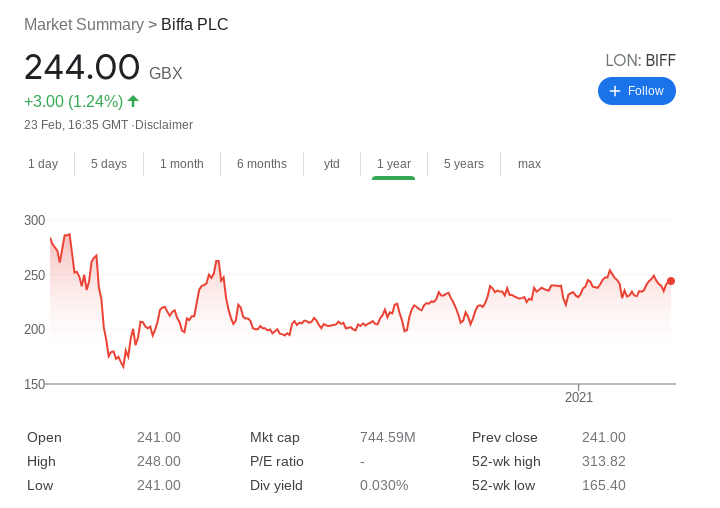Select the 1 day range tab
Screen dimensions: 720x508
tap(43, 164)
